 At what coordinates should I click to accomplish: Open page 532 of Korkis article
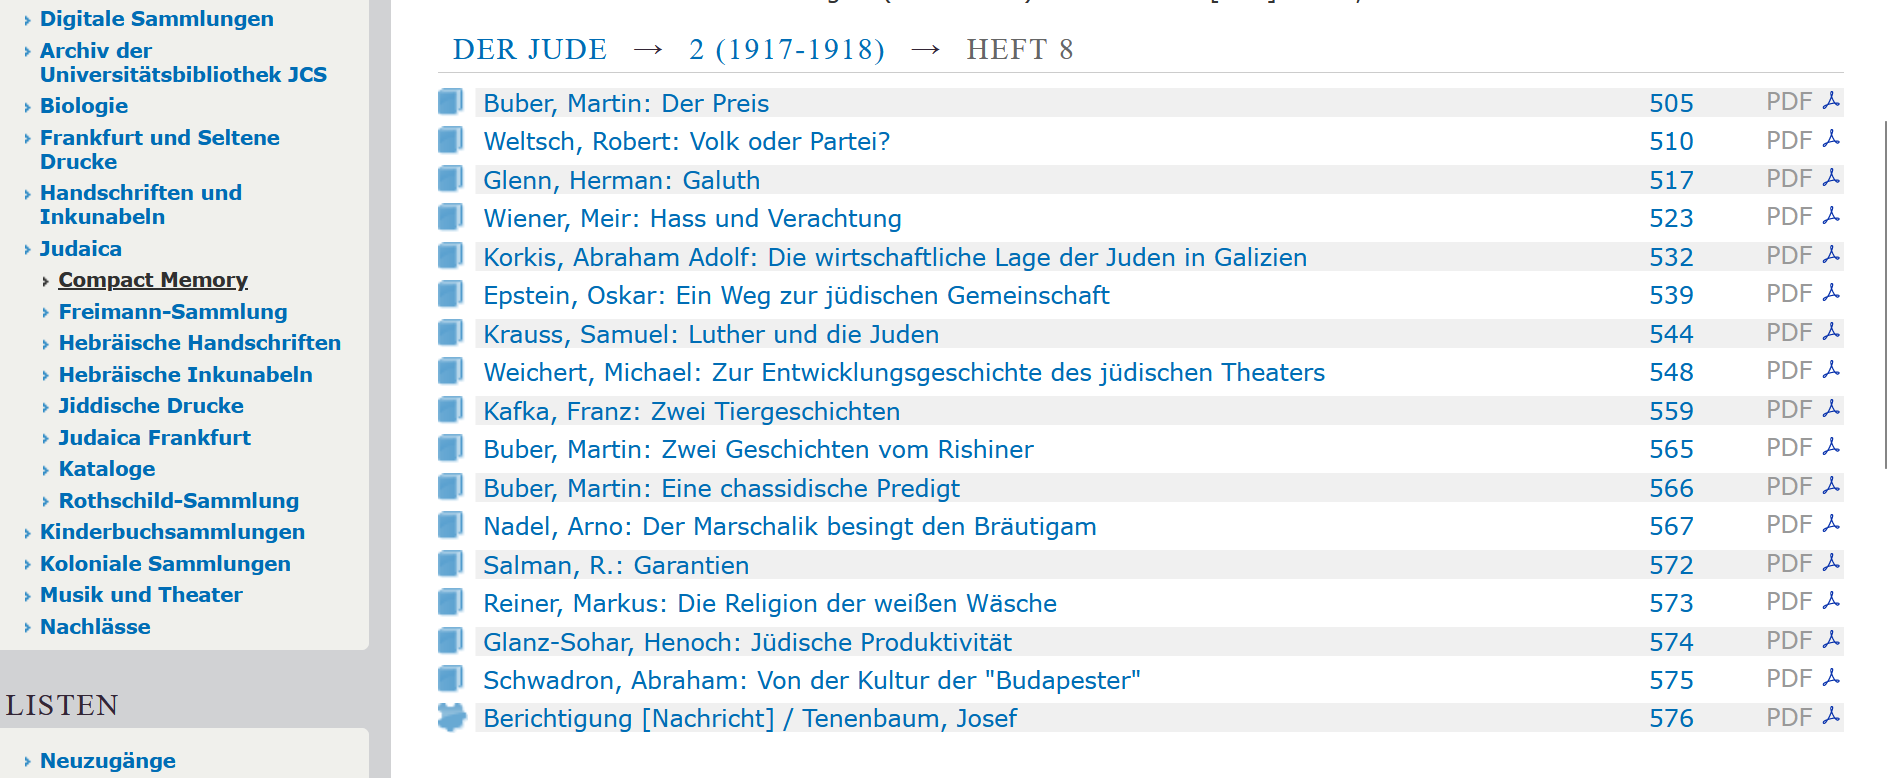(x=1670, y=257)
